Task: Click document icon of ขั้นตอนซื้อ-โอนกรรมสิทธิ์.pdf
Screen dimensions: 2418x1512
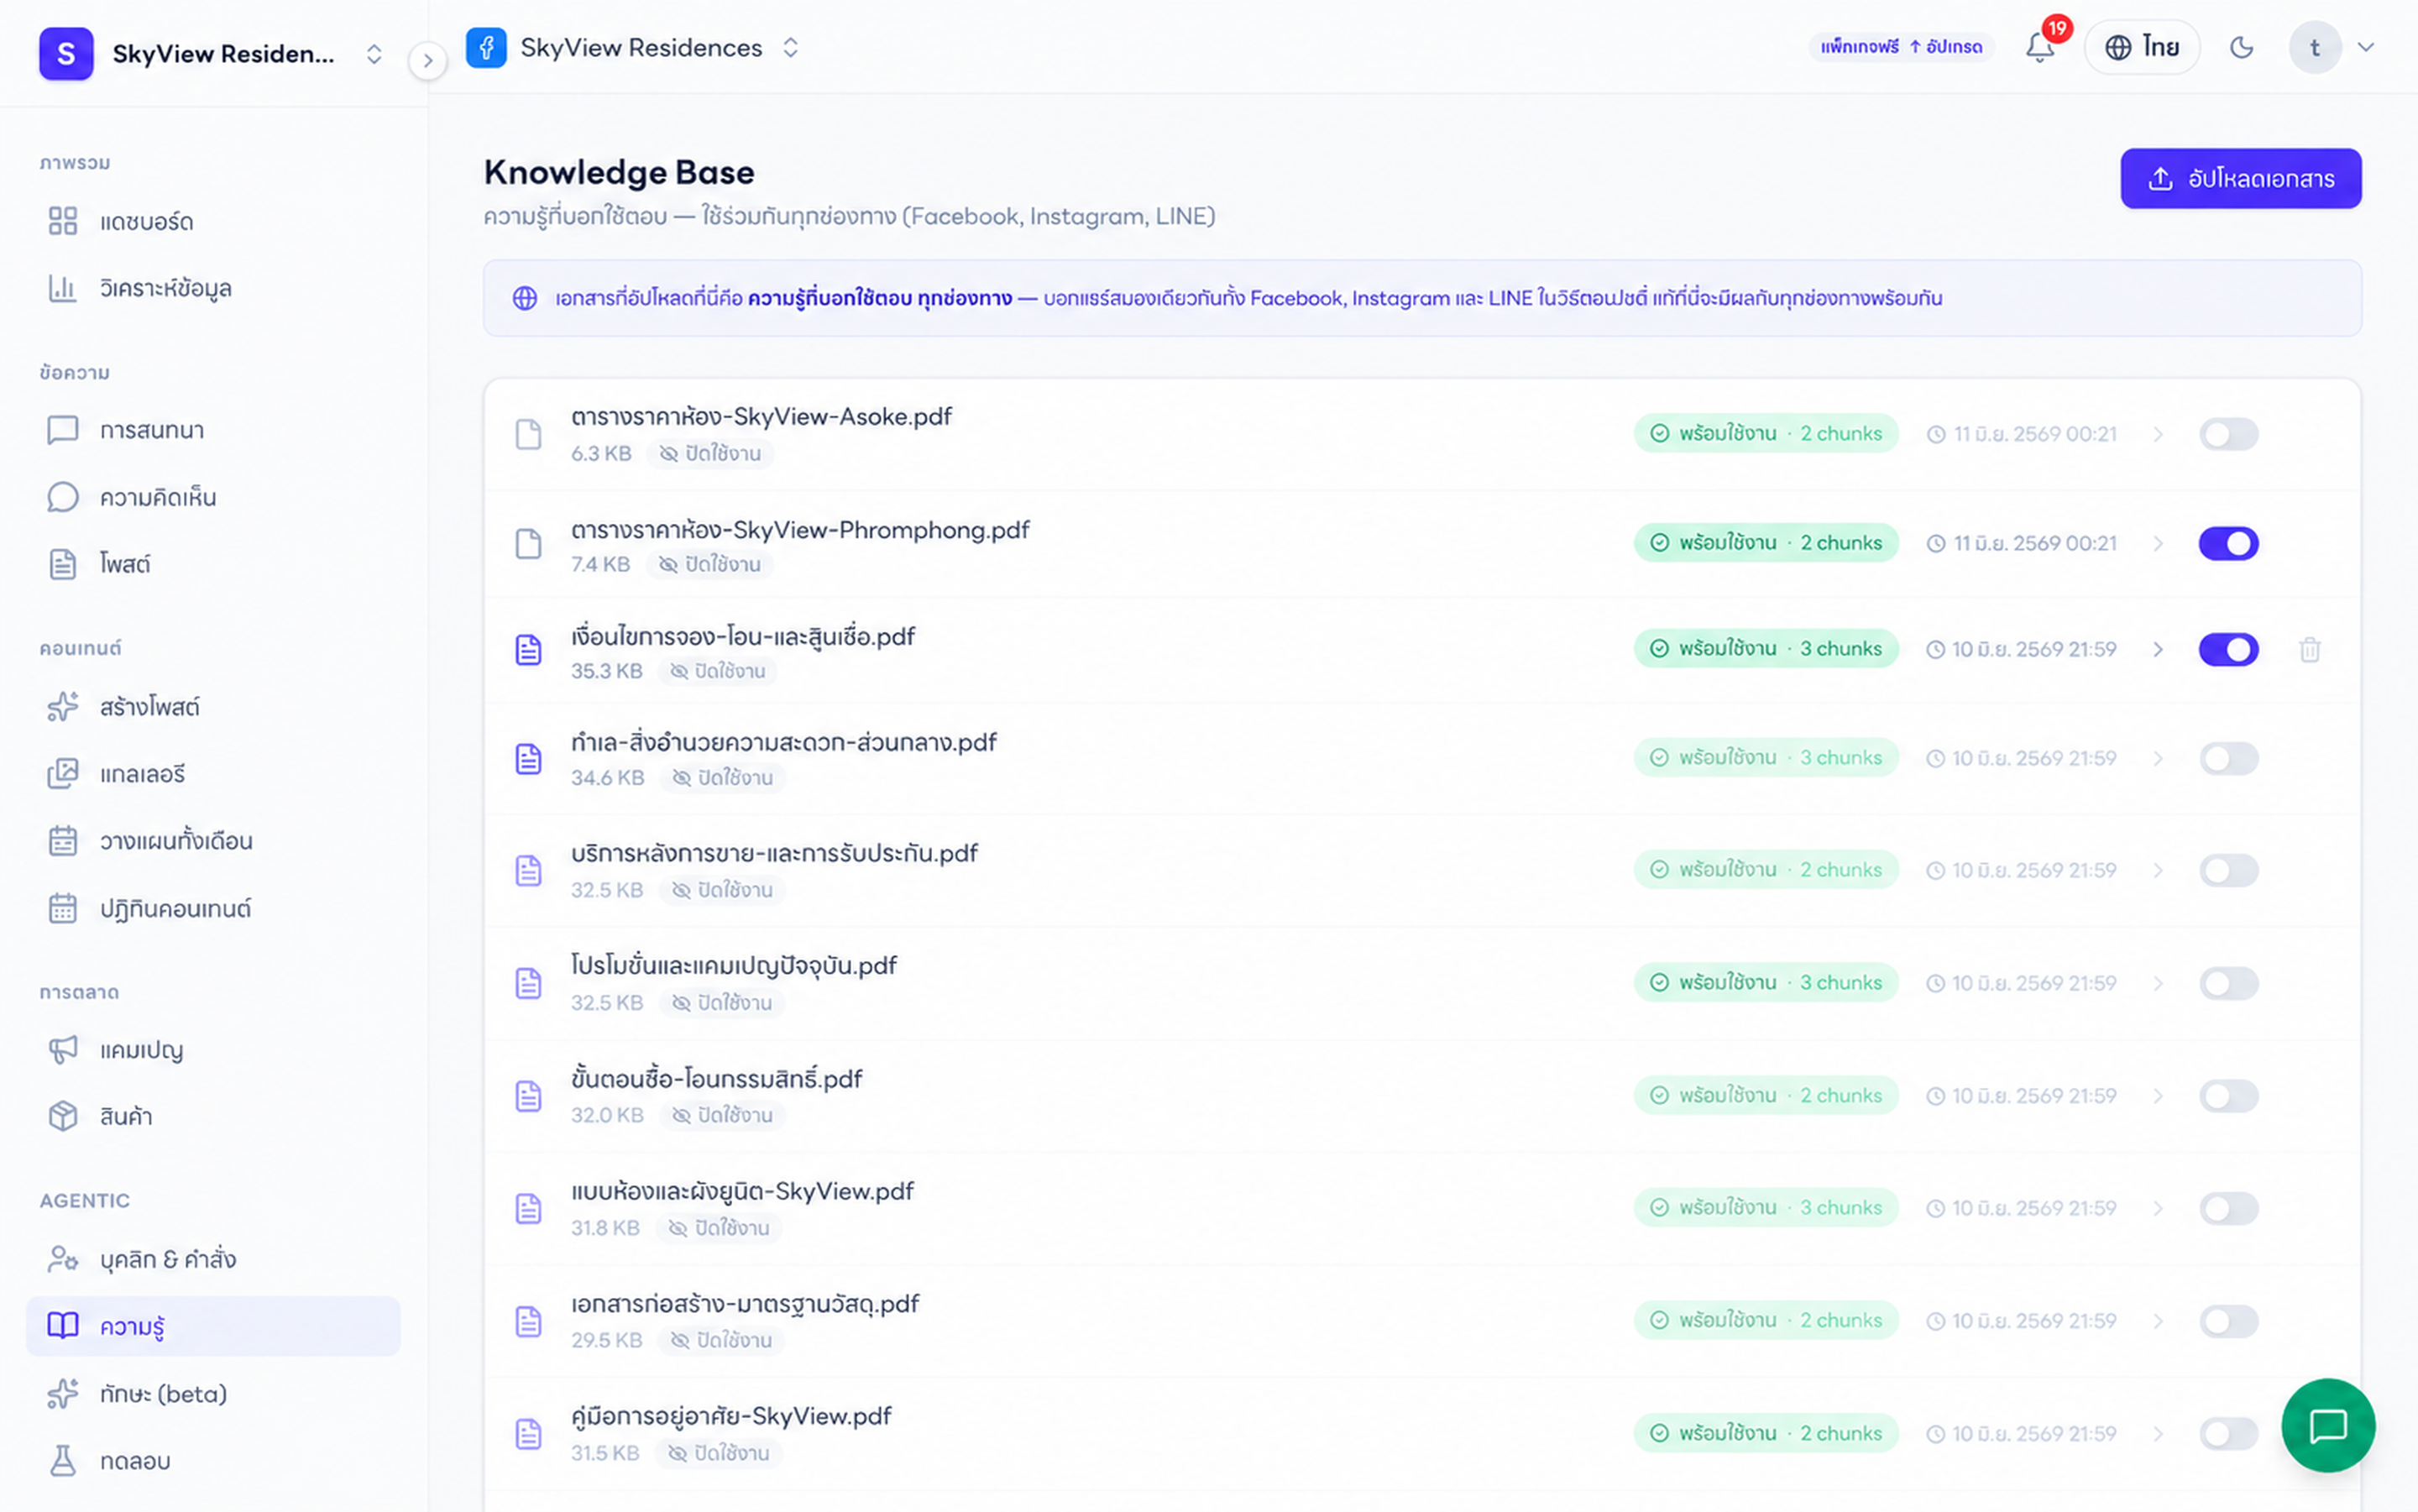Action: (x=528, y=1096)
